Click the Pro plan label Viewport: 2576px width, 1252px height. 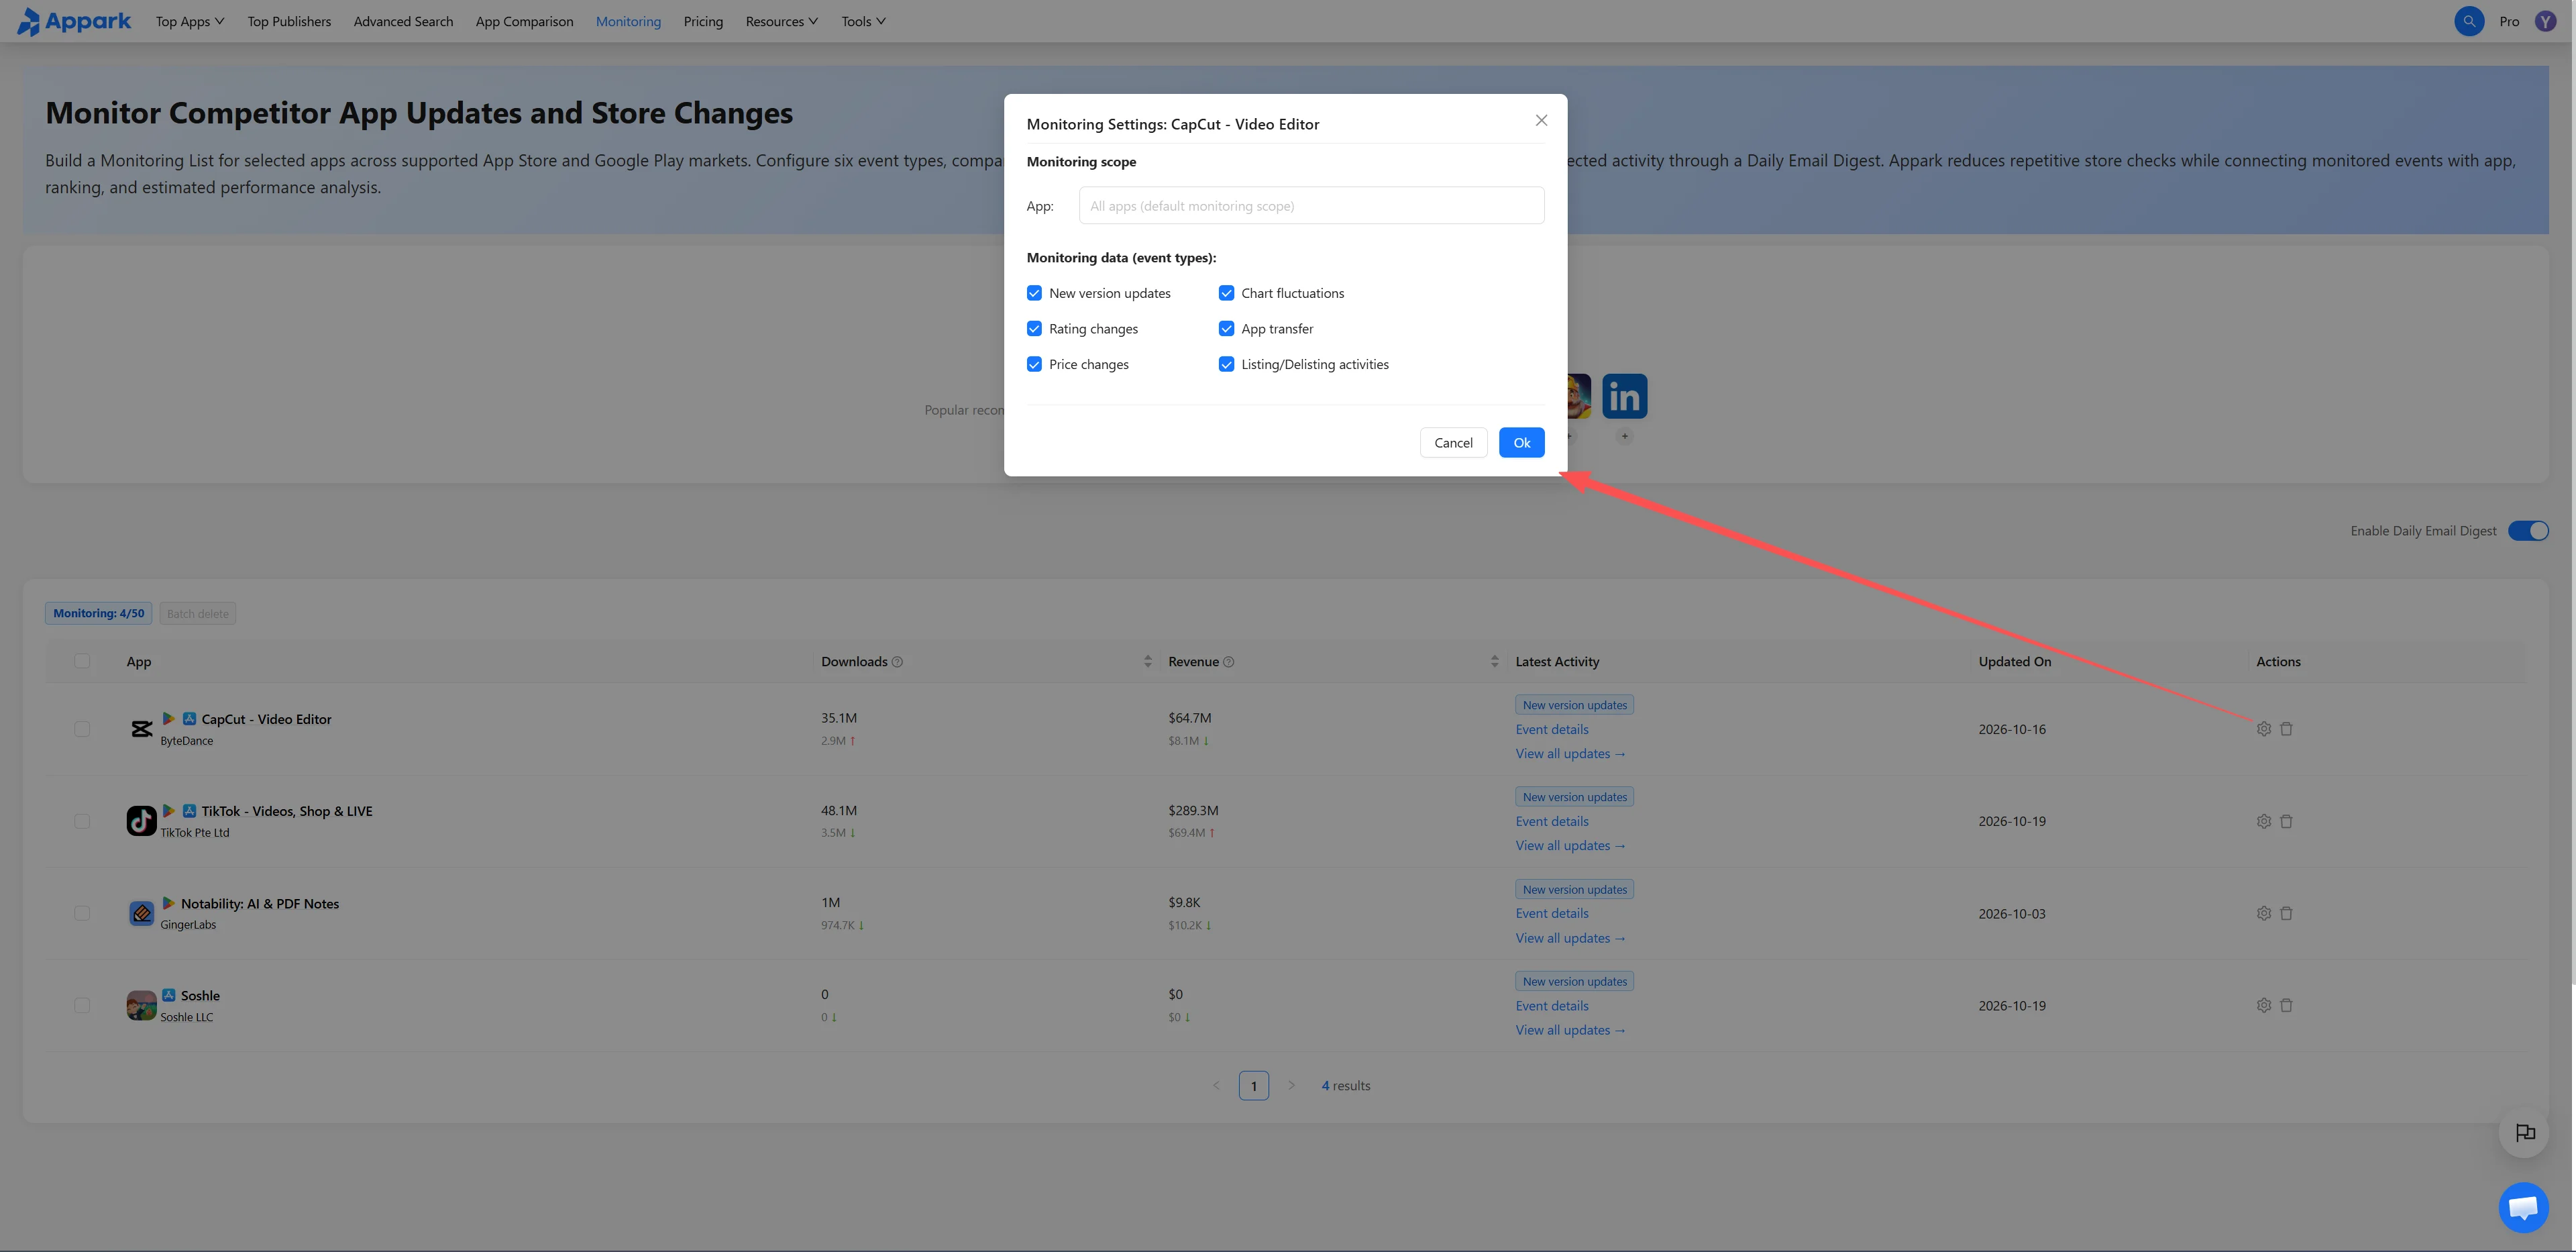click(x=2509, y=21)
